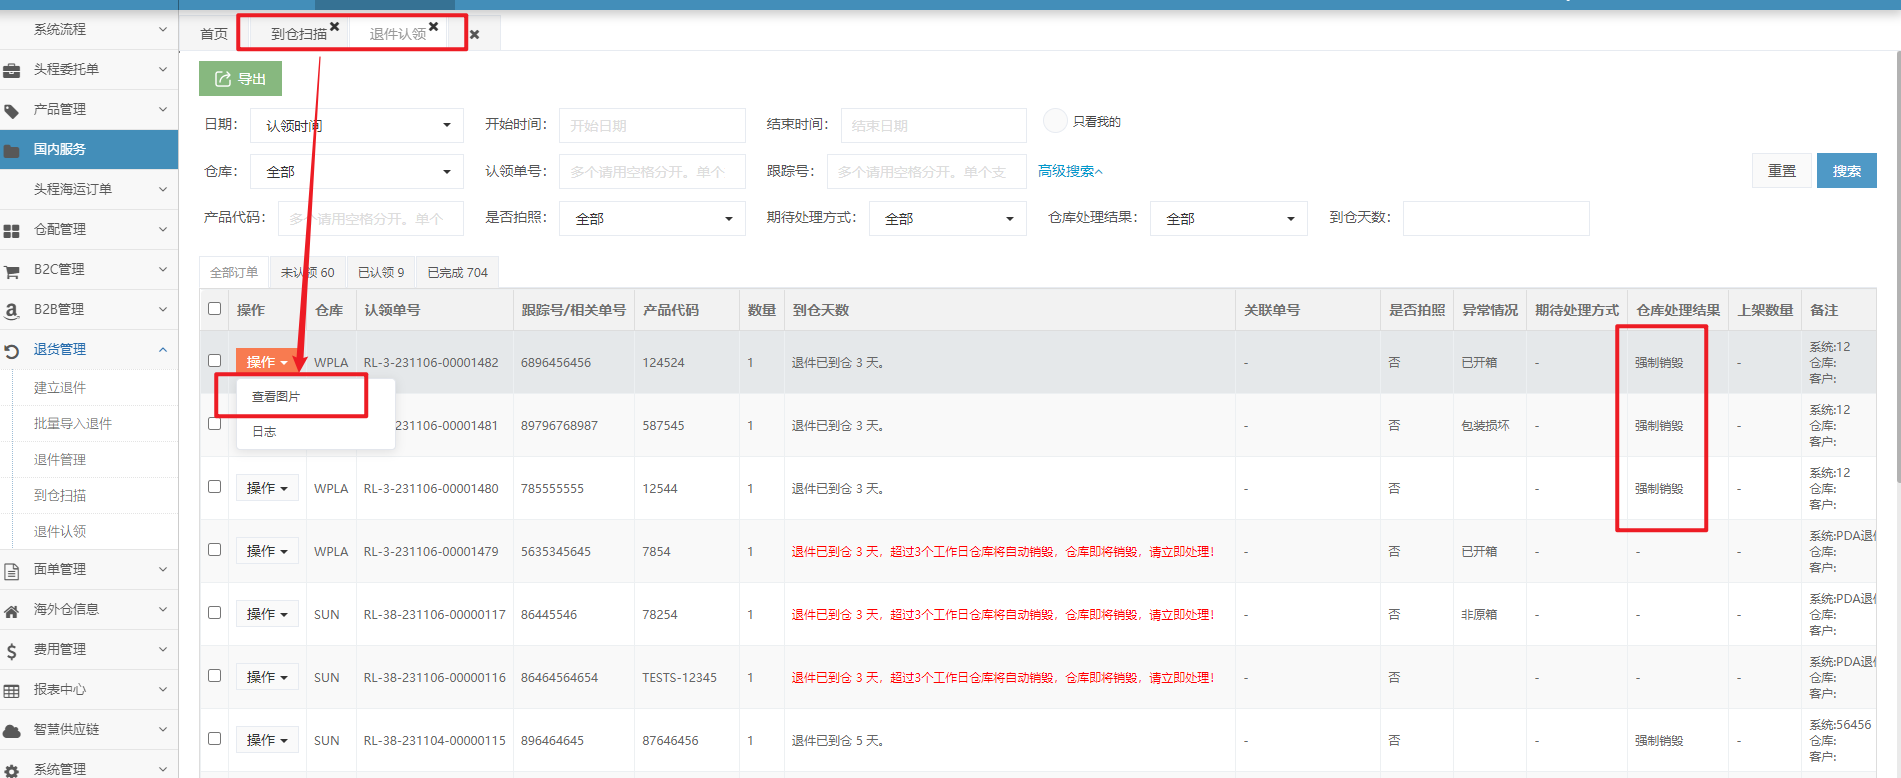Click the 系统管理 gear icon
The width and height of the screenshot is (1901, 778).
(x=12, y=770)
